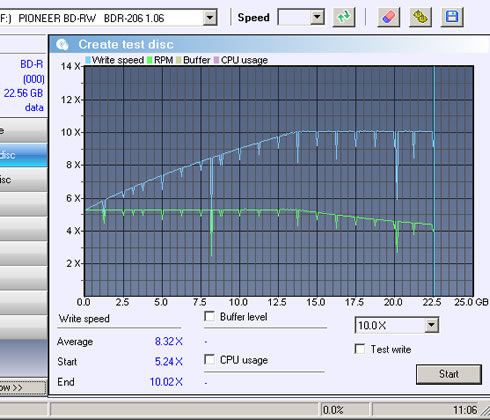Click the 0.0% progress status field

344,410
